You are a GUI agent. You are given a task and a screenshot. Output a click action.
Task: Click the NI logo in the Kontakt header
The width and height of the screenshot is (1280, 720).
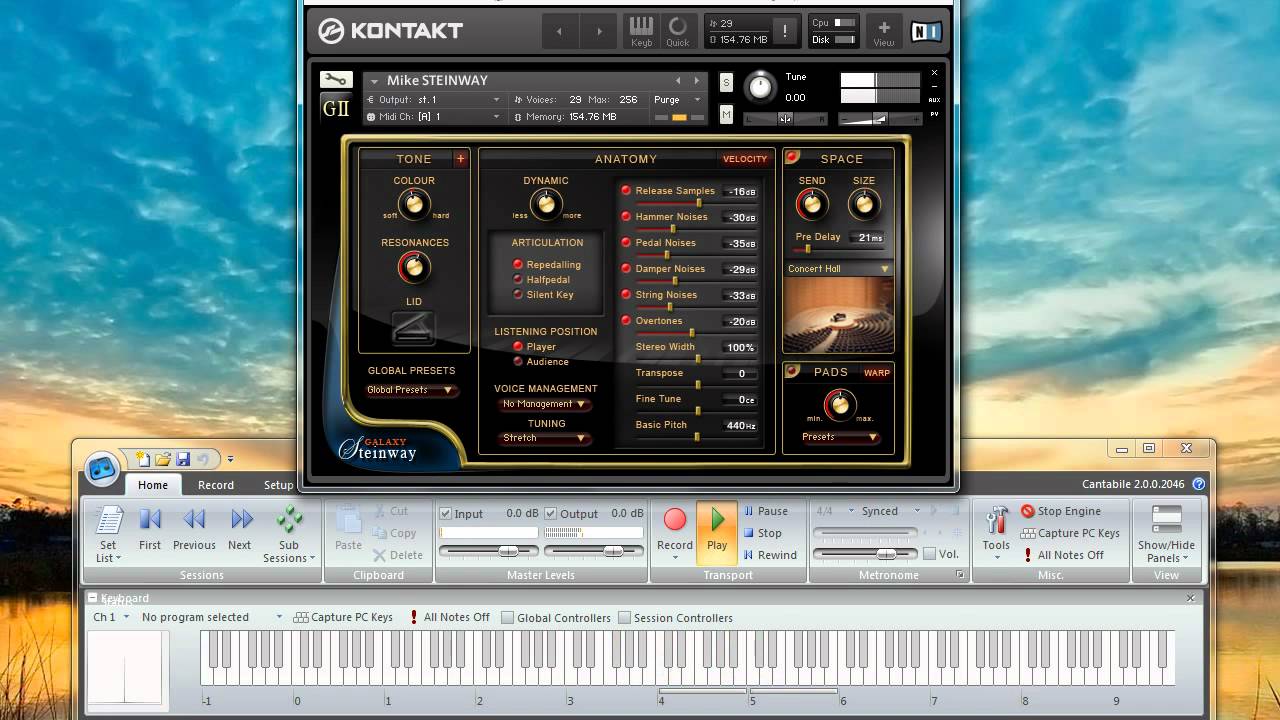coord(925,31)
